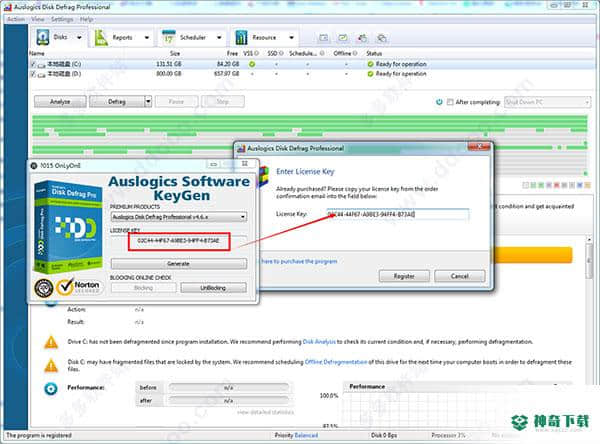Image resolution: width=600 pixels, height=444 pixels.
Task: Click the warning icon for Drive C not defragmented
Action: (x=51, y=342)
